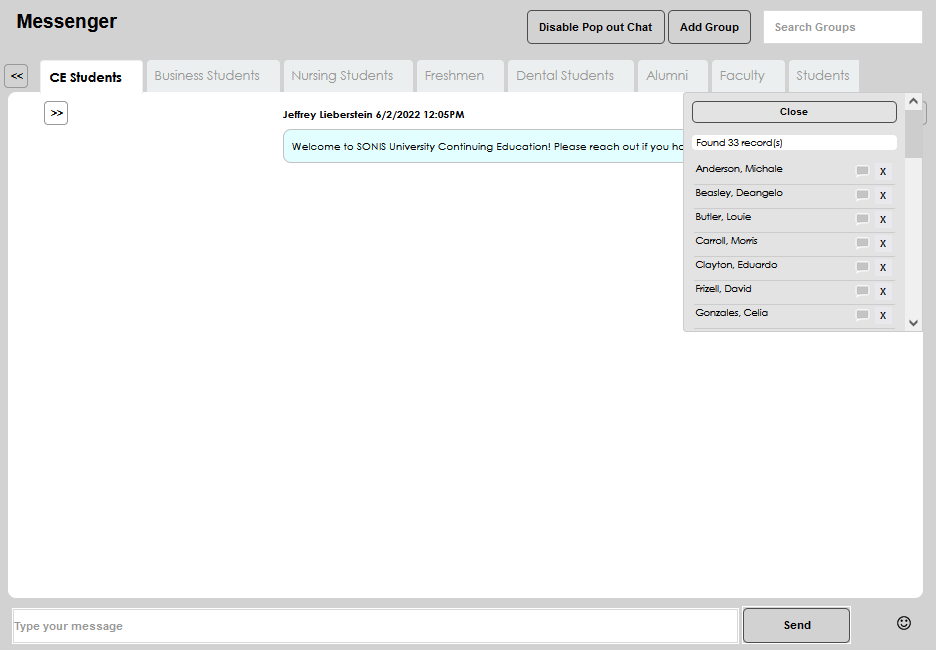
Task: Open the Students tab
Action: click(824, 76)
